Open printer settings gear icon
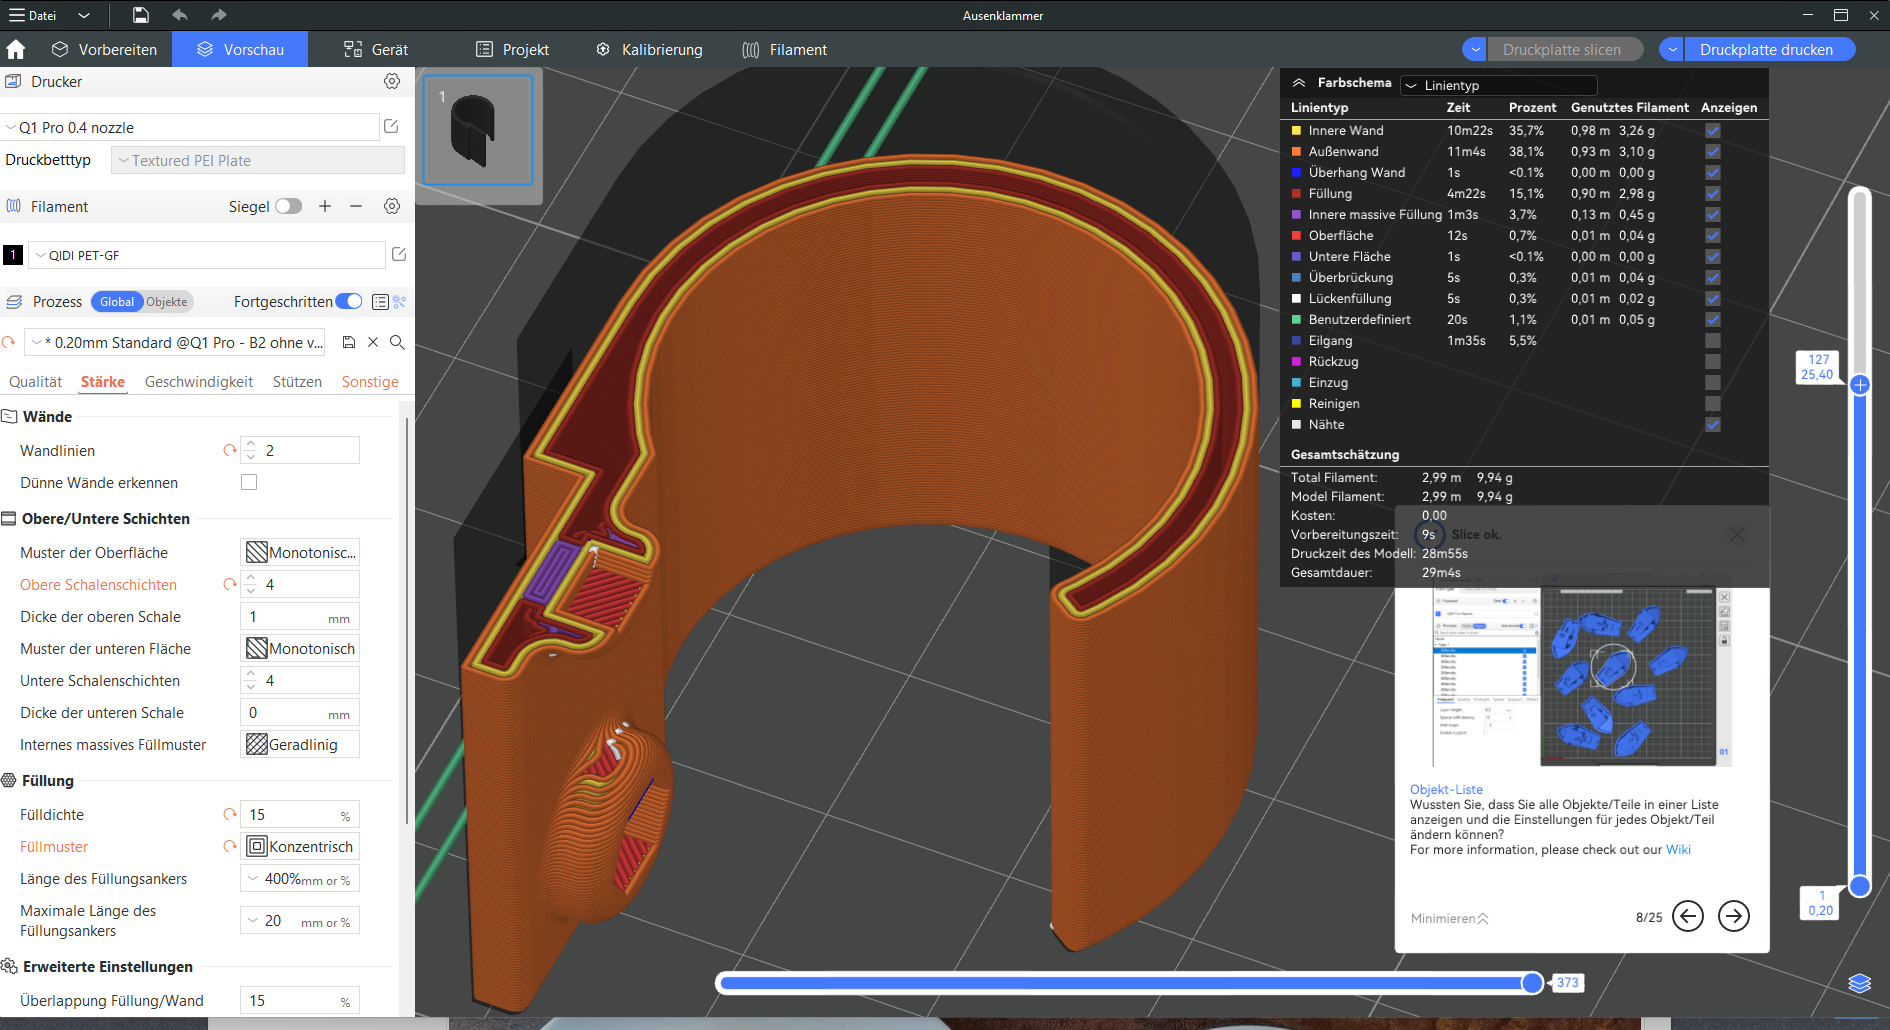 pos(392,81)
